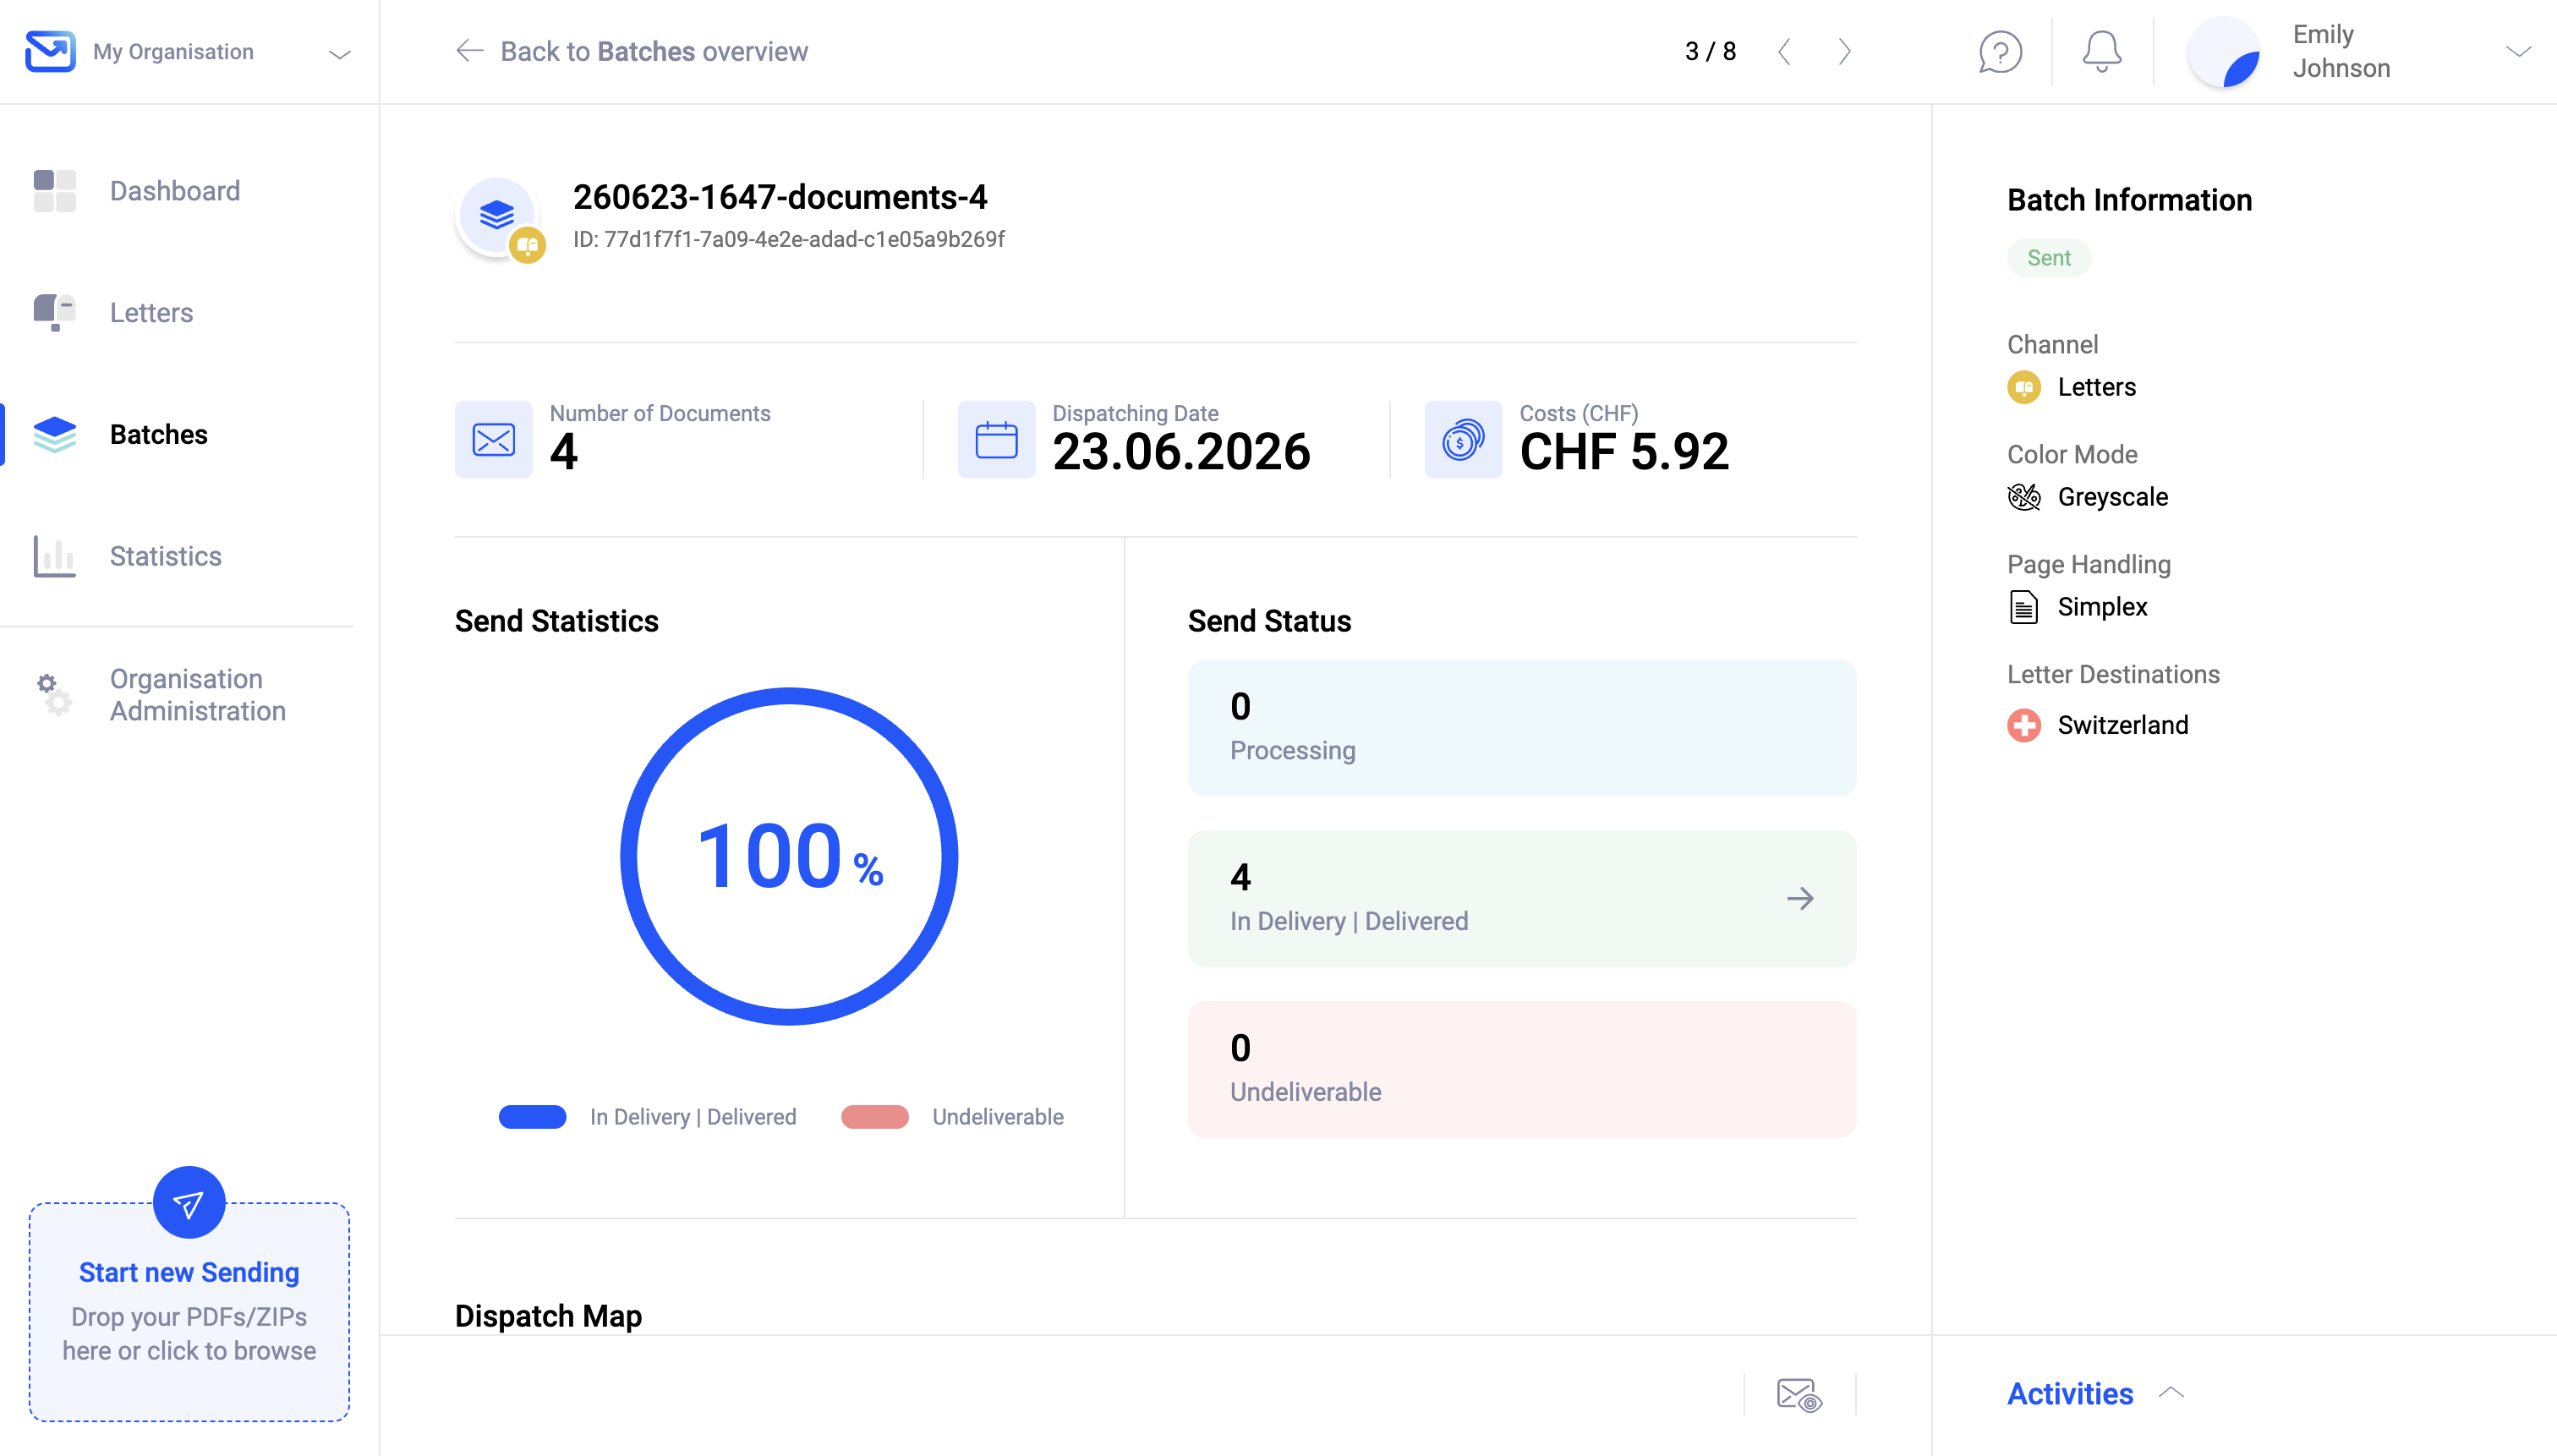Go to previous batch arrow

1784,52
